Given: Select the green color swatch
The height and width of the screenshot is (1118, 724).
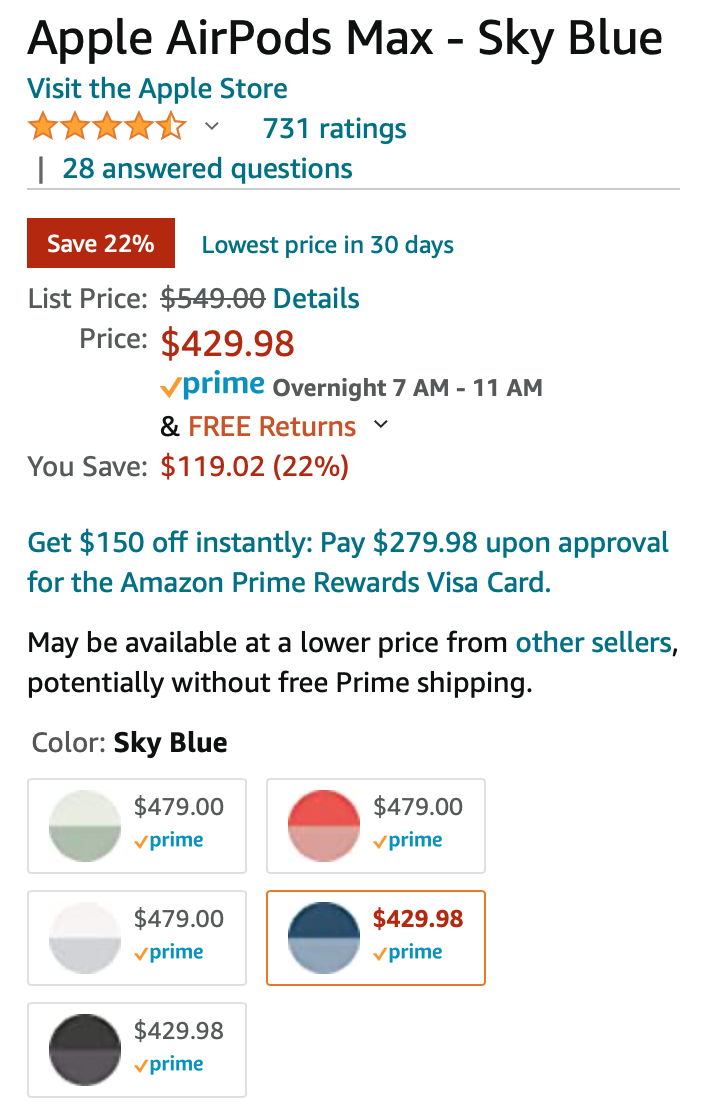Looking at the screenshot, I should pyautogui.click(x=85, y=826).
